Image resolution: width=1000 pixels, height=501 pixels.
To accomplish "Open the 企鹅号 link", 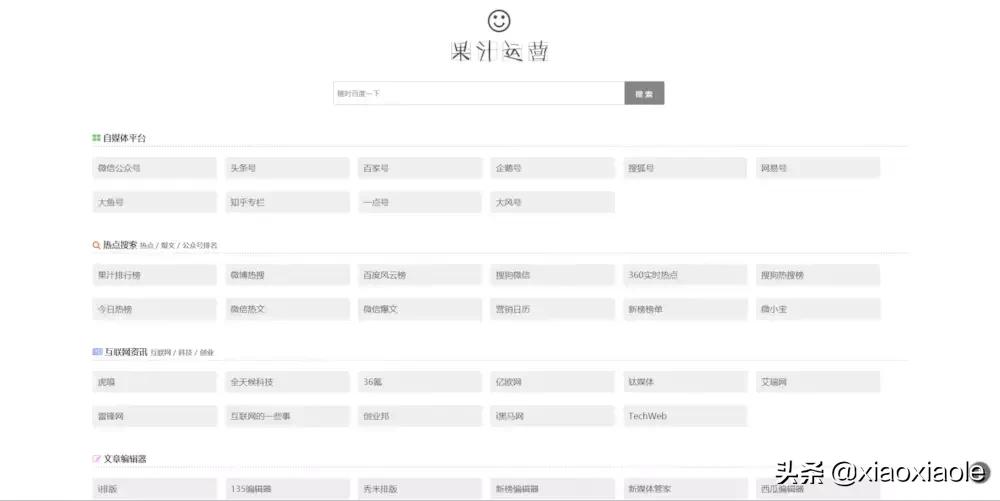I will point(552,168).
